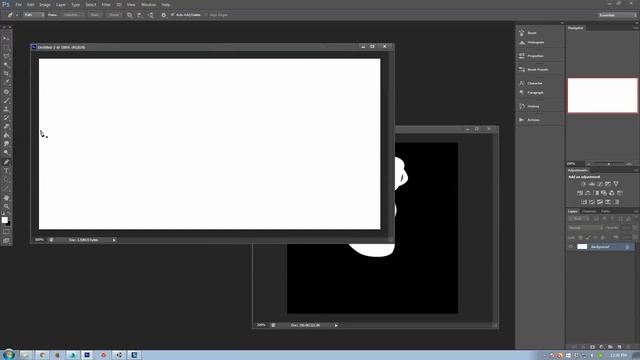Expand status bar arrow in Untitled window

click(x=114, y=240)
